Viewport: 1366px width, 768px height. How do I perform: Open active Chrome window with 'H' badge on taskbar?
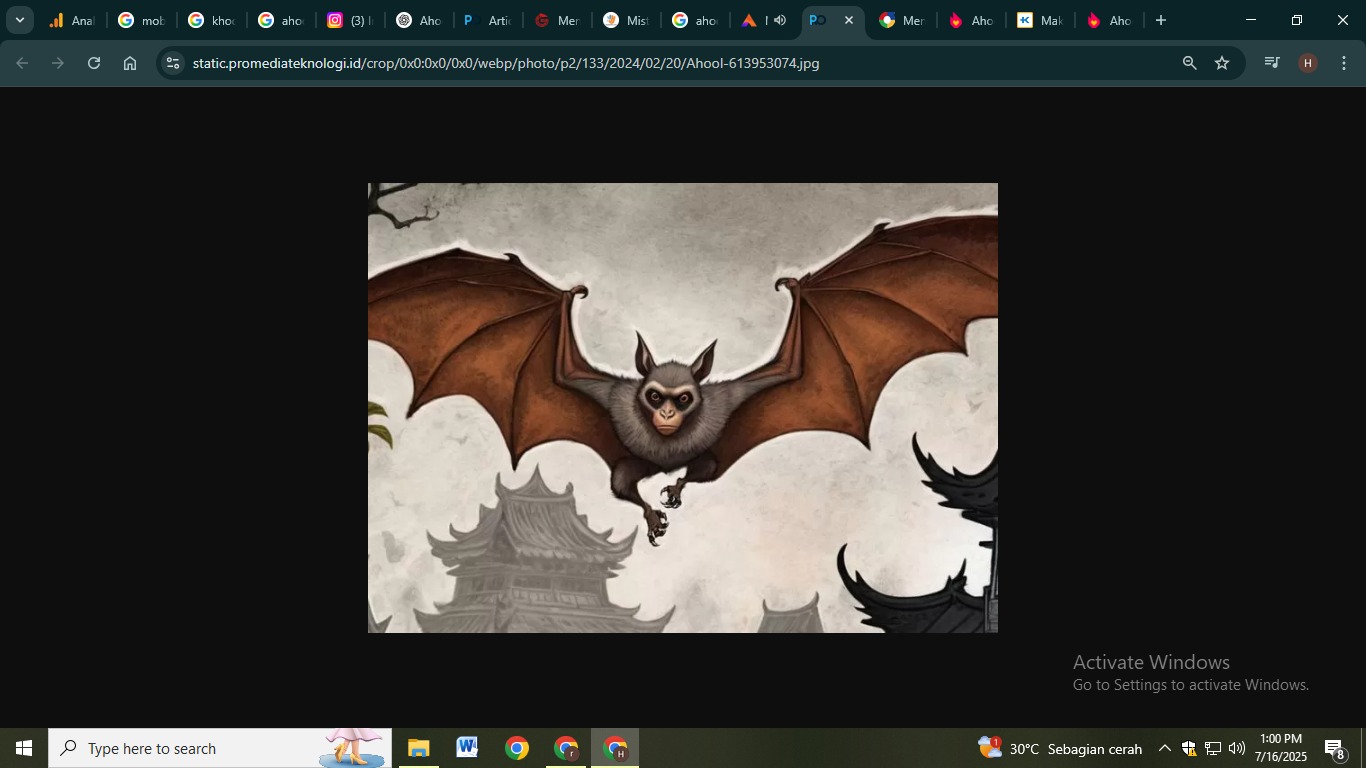tap(615, 748)
